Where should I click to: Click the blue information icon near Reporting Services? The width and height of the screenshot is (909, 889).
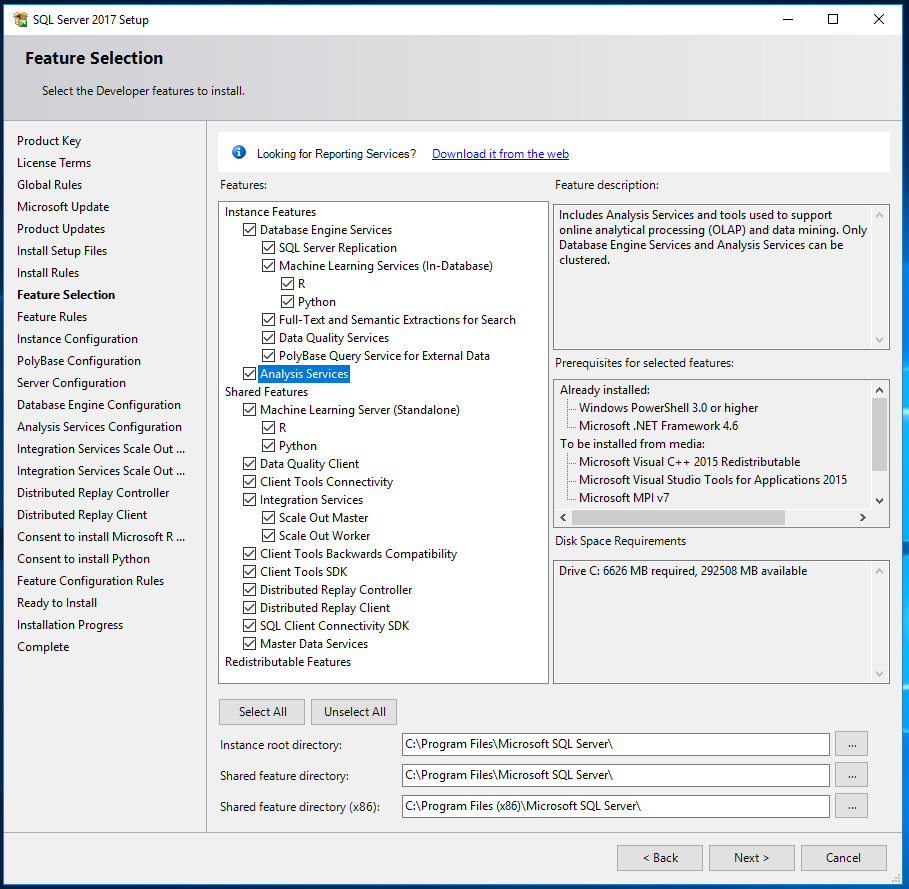click(239, 153)
